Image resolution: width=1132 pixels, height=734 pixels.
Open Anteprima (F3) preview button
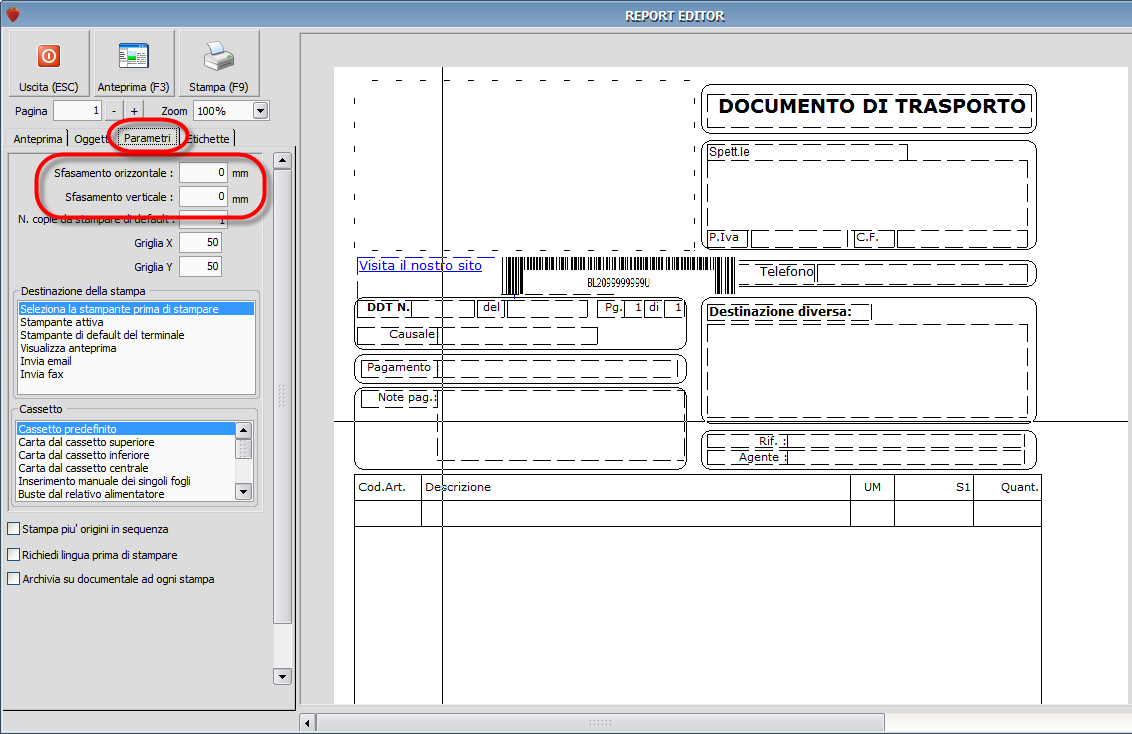coord(134,63)
